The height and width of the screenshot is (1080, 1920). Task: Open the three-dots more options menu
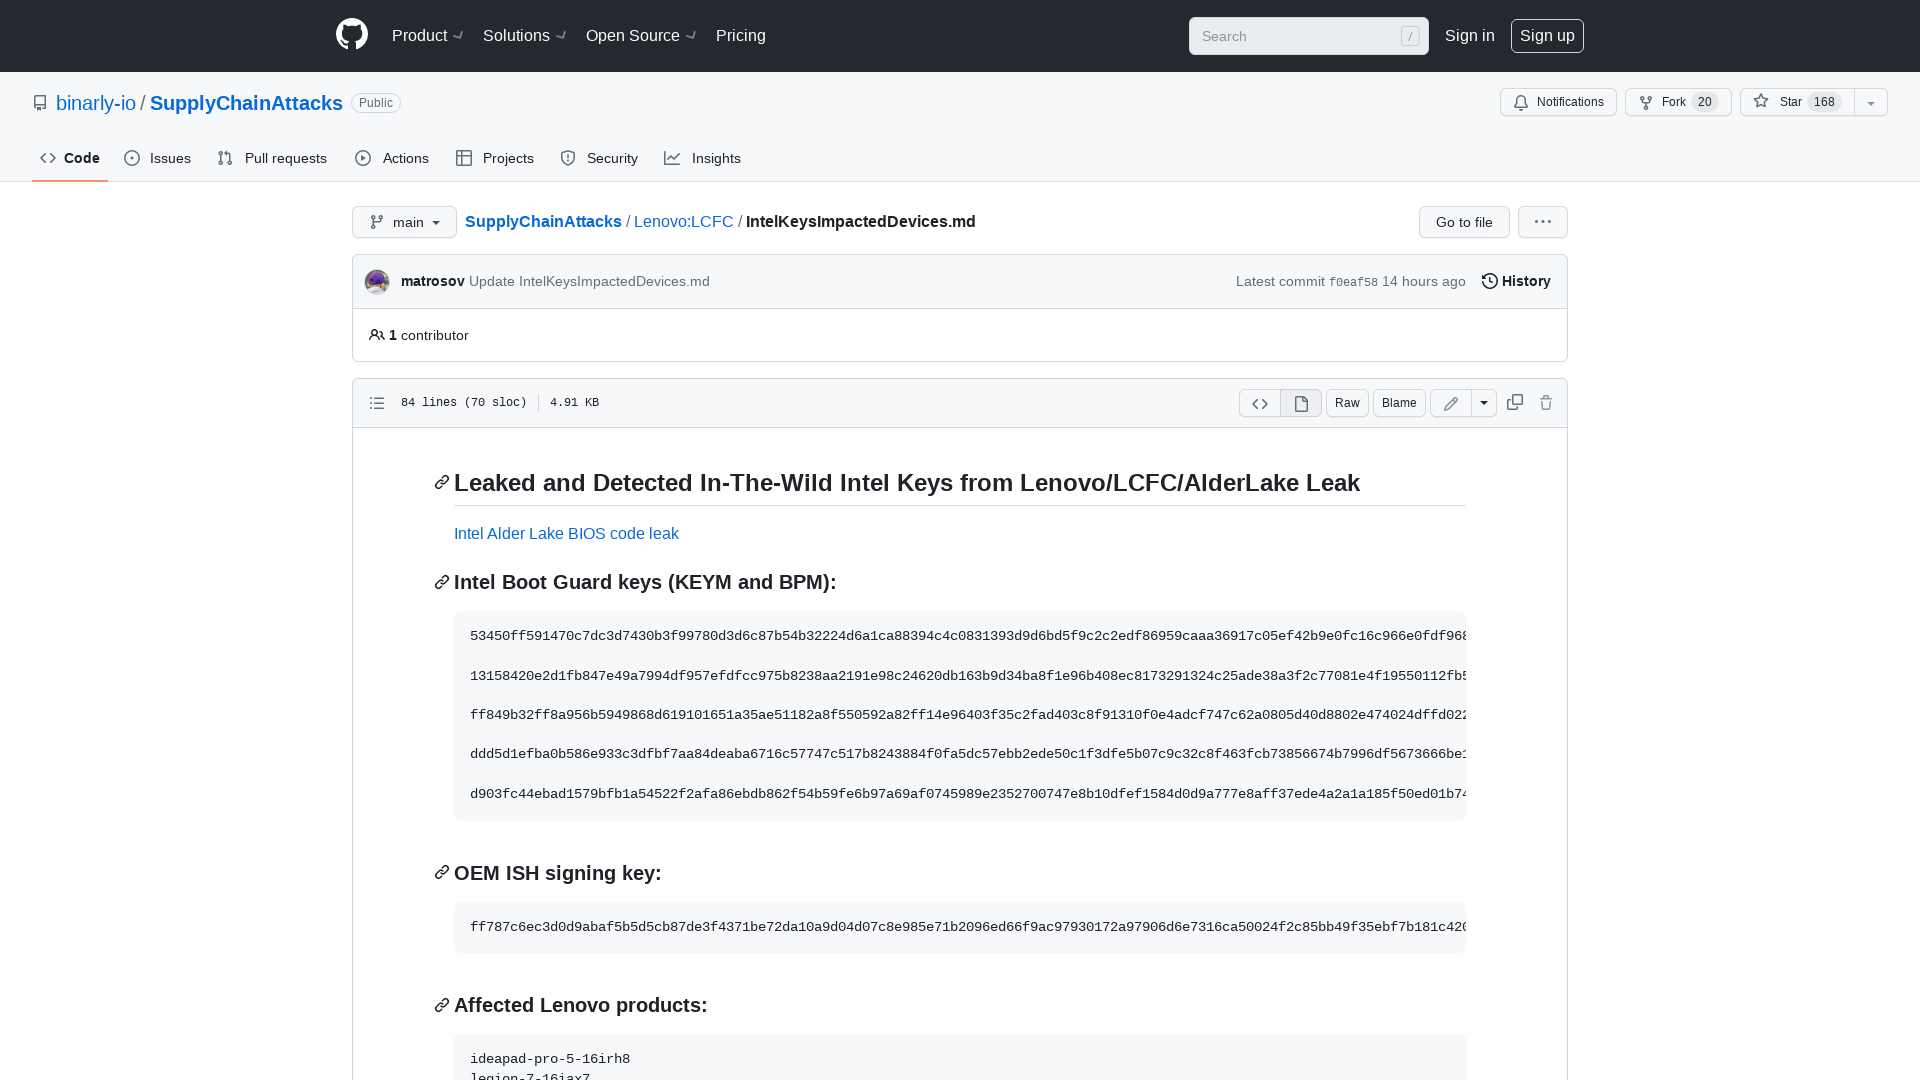pos(1543,222)
